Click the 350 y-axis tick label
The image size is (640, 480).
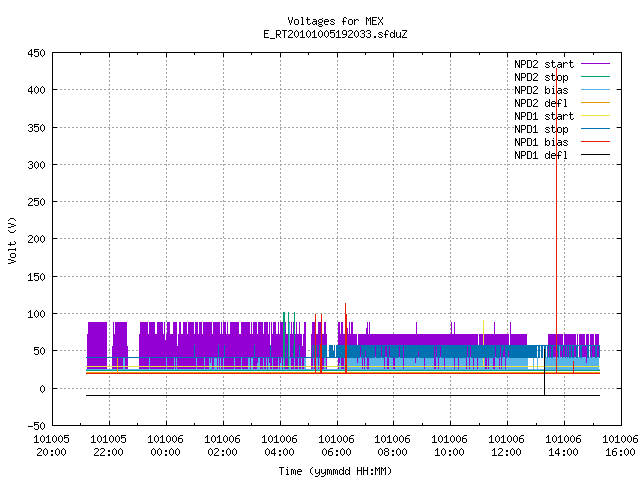[36, 128]
